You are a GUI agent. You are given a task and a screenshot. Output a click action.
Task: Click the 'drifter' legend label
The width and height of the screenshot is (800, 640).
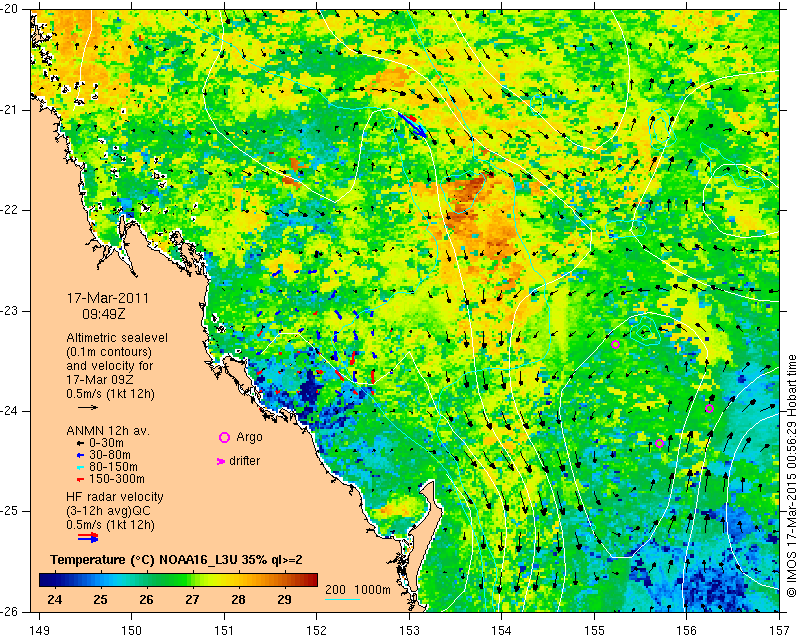click(x=244, y=461)
